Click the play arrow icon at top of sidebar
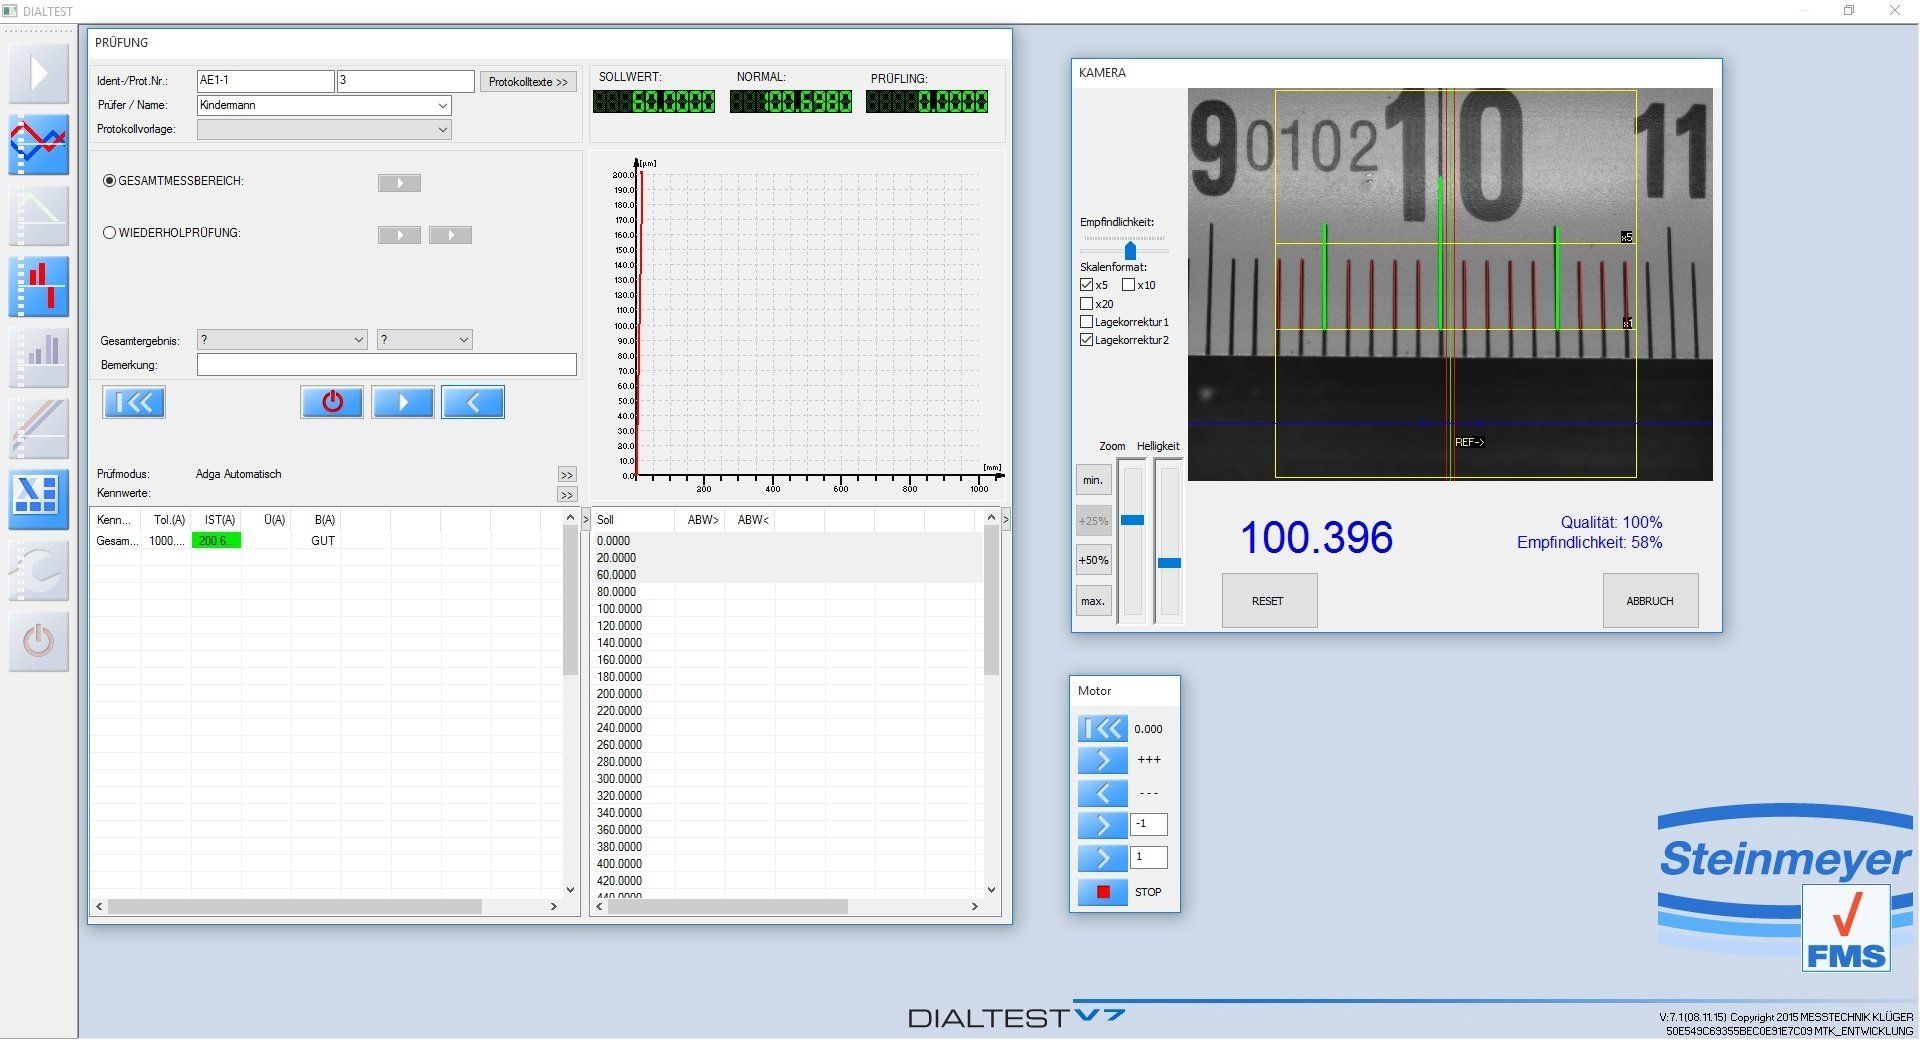This screenshot has height=1040, width=1920. pyautogui.click(x=38, y=74)
